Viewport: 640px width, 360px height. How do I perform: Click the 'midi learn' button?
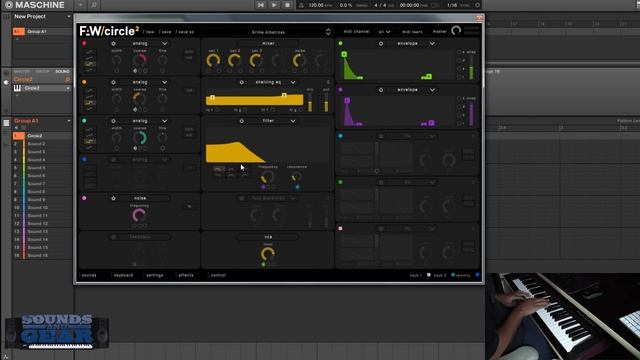(x=412, y=32)
